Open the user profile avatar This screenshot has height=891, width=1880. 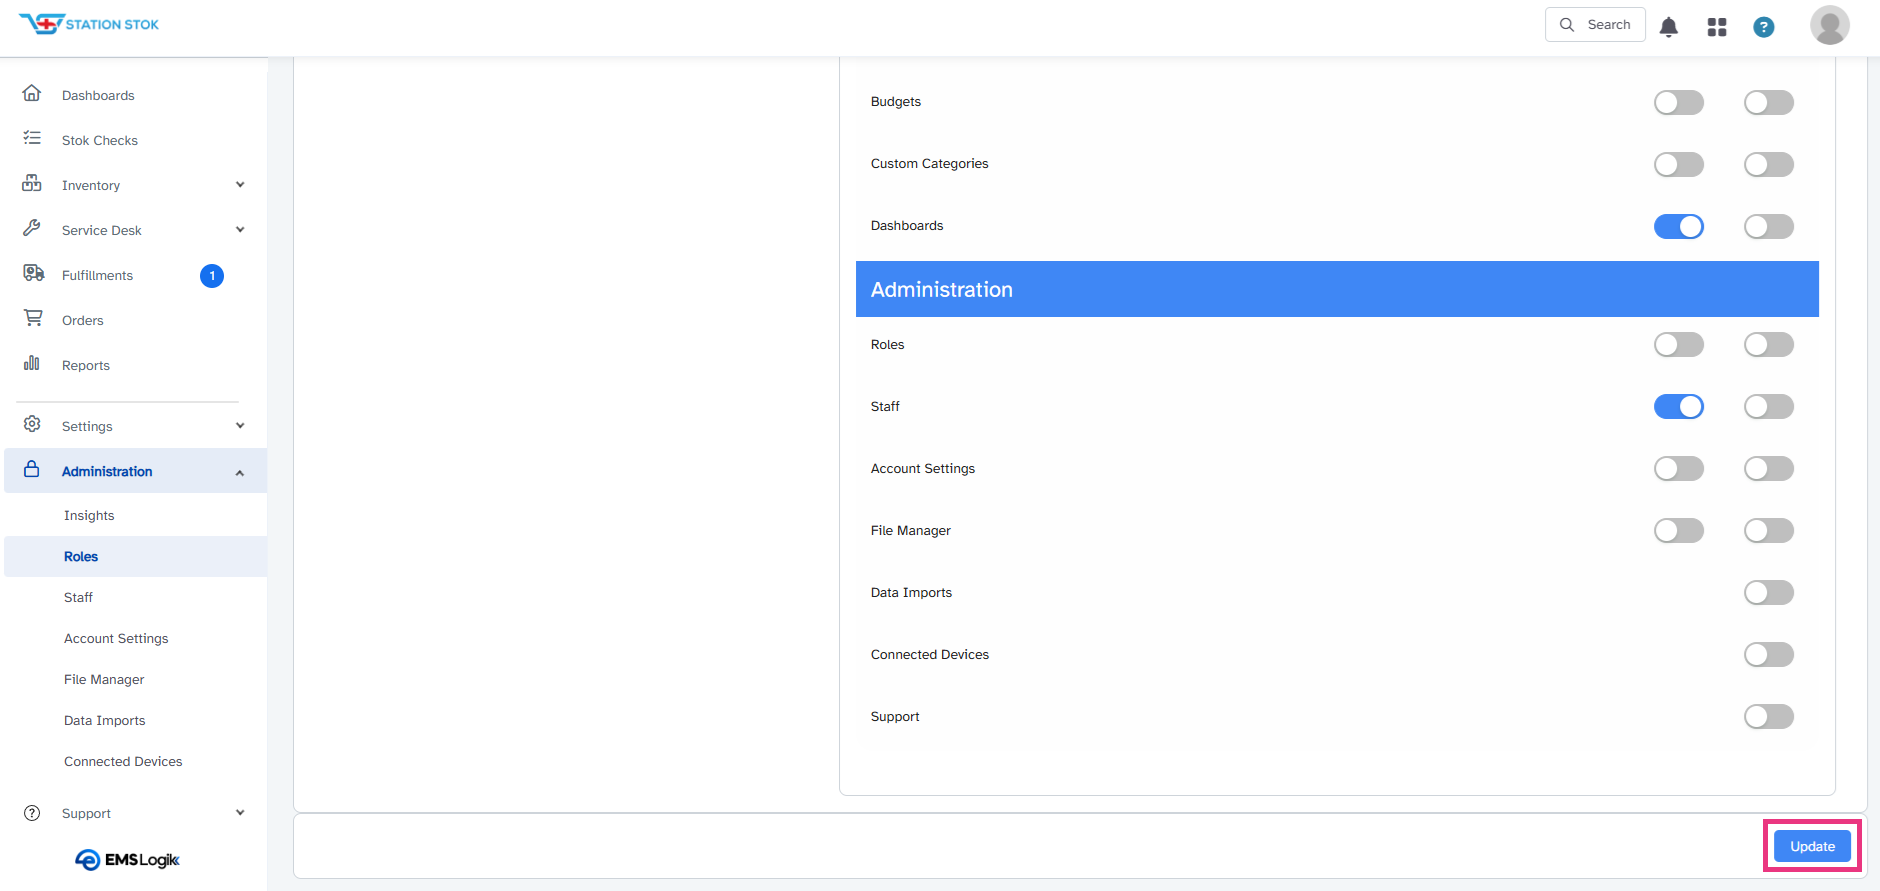pyautogui.click(x=1830, y=25)
